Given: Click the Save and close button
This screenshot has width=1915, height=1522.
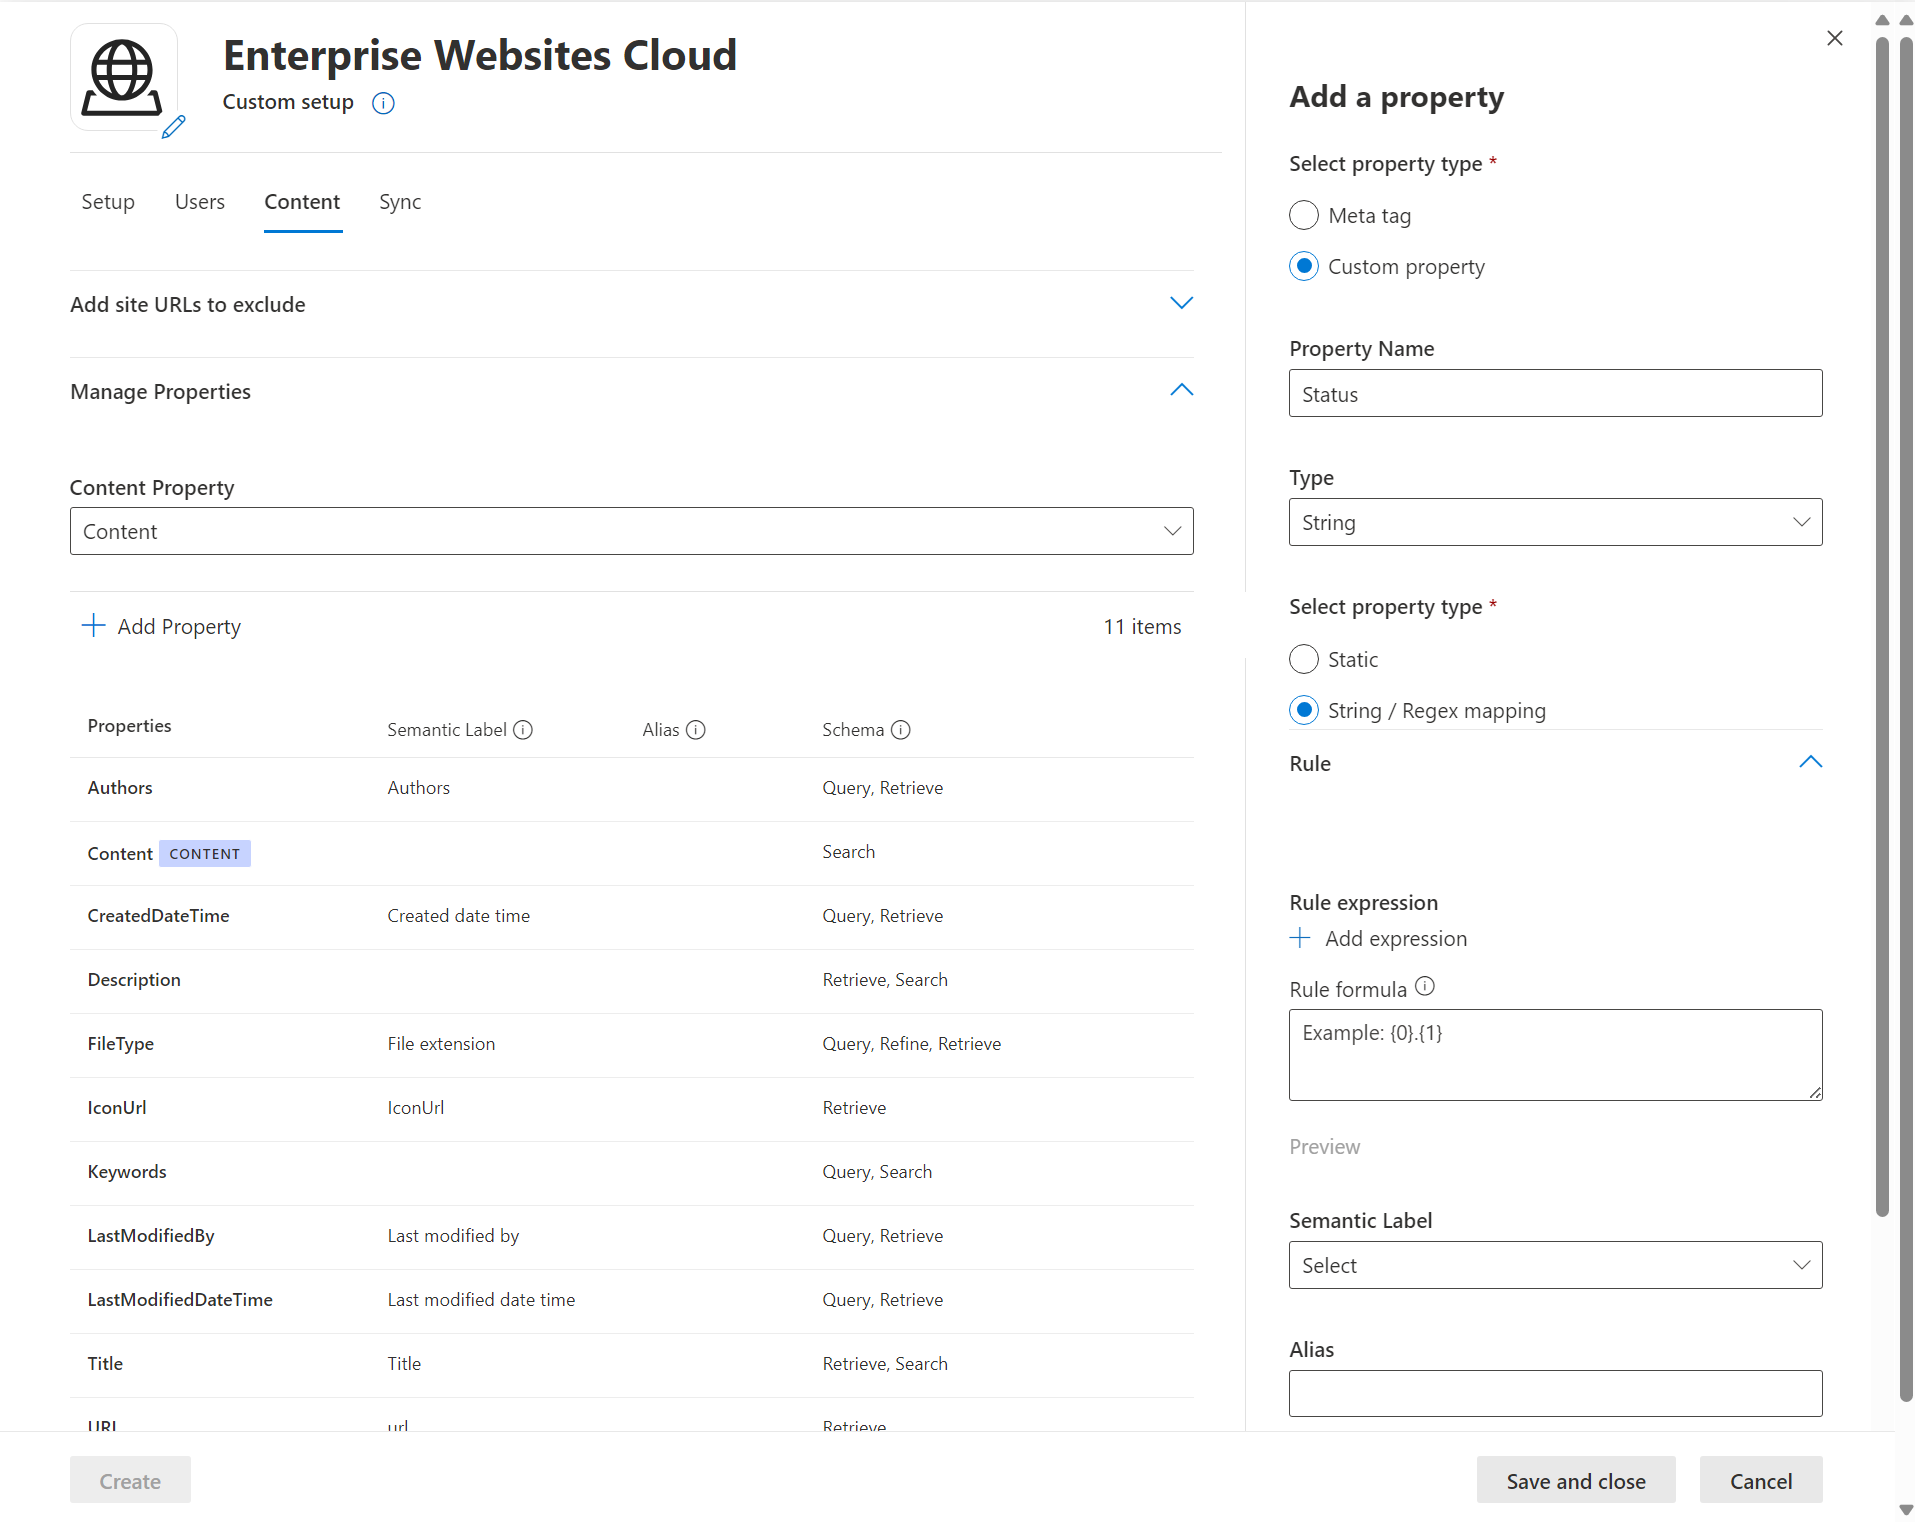Looking at the screenshot, I should [x=1574, y=1480].
